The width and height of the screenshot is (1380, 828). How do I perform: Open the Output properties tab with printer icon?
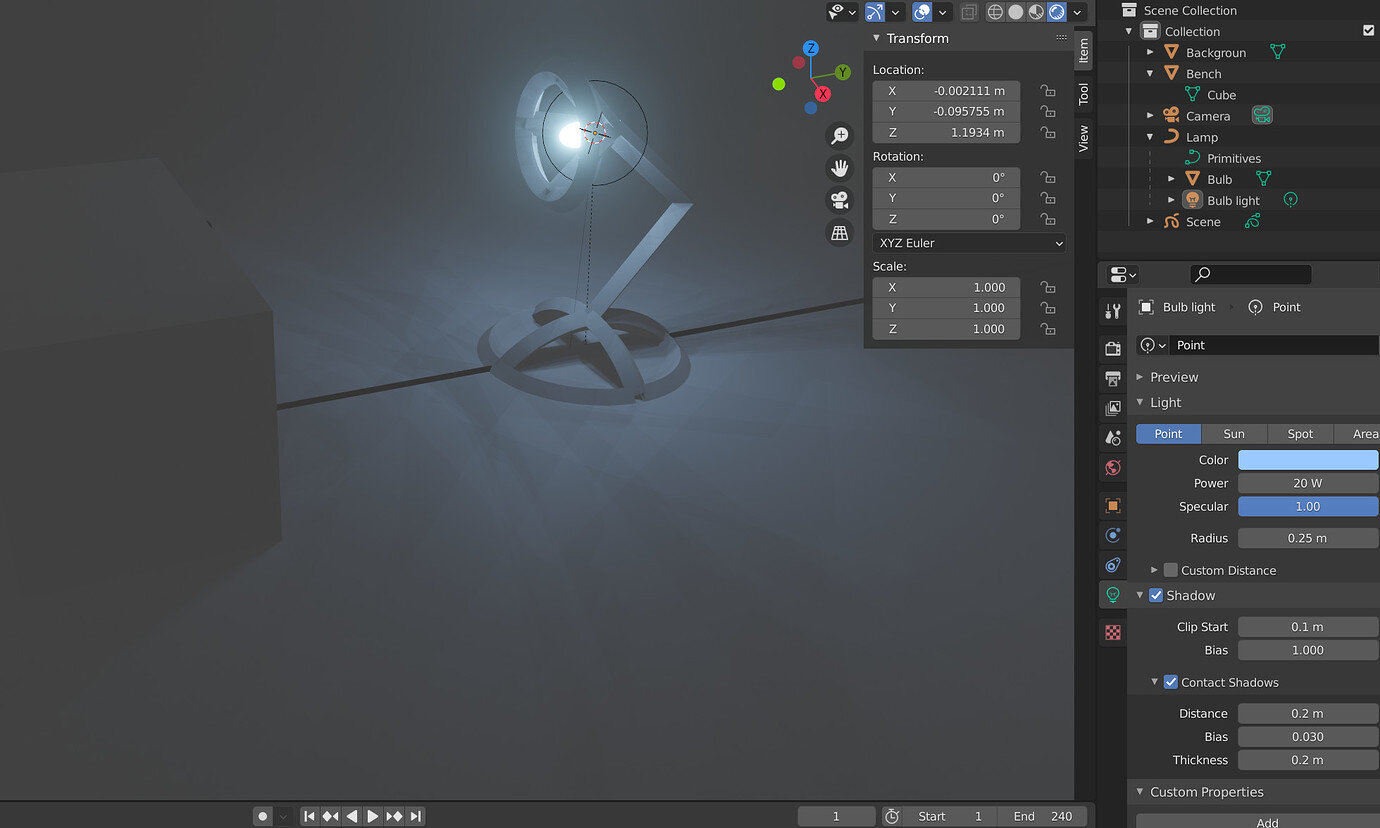tap(1112, 378)
